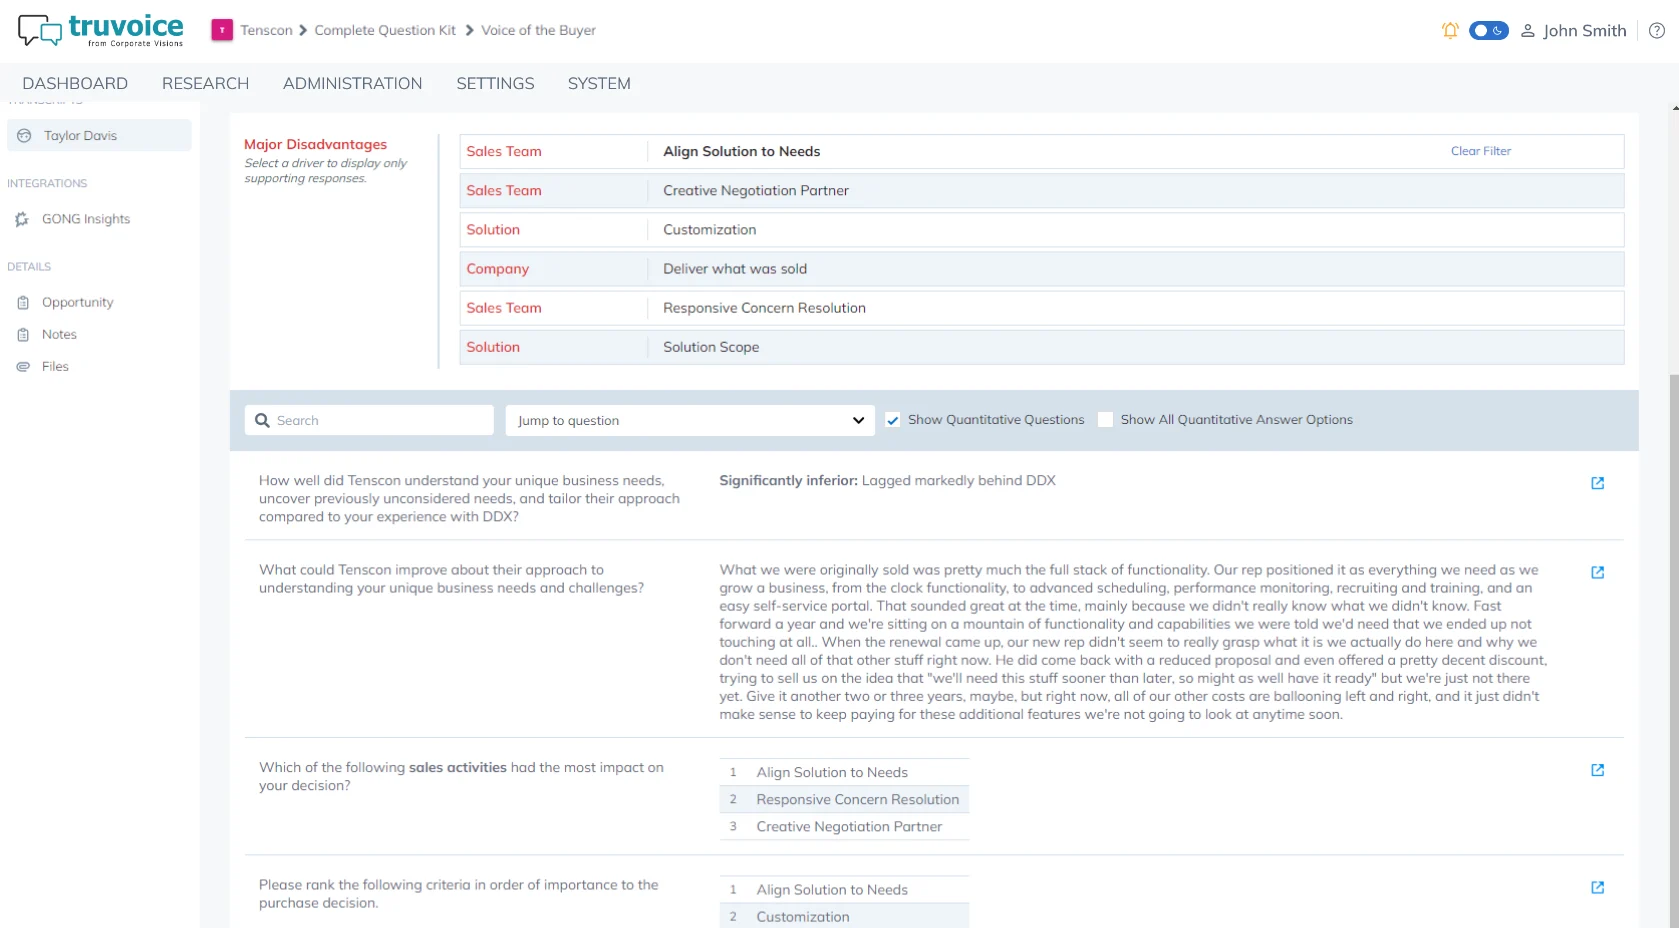The width and height of the screenshot is (1679, 928).
Task: Open GONG Insights integration
Action: [x=86, y=219]
